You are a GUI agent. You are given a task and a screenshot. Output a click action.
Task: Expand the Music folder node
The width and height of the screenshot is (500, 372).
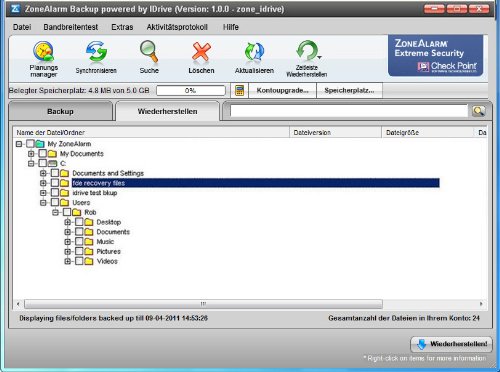tap(67, 242)
